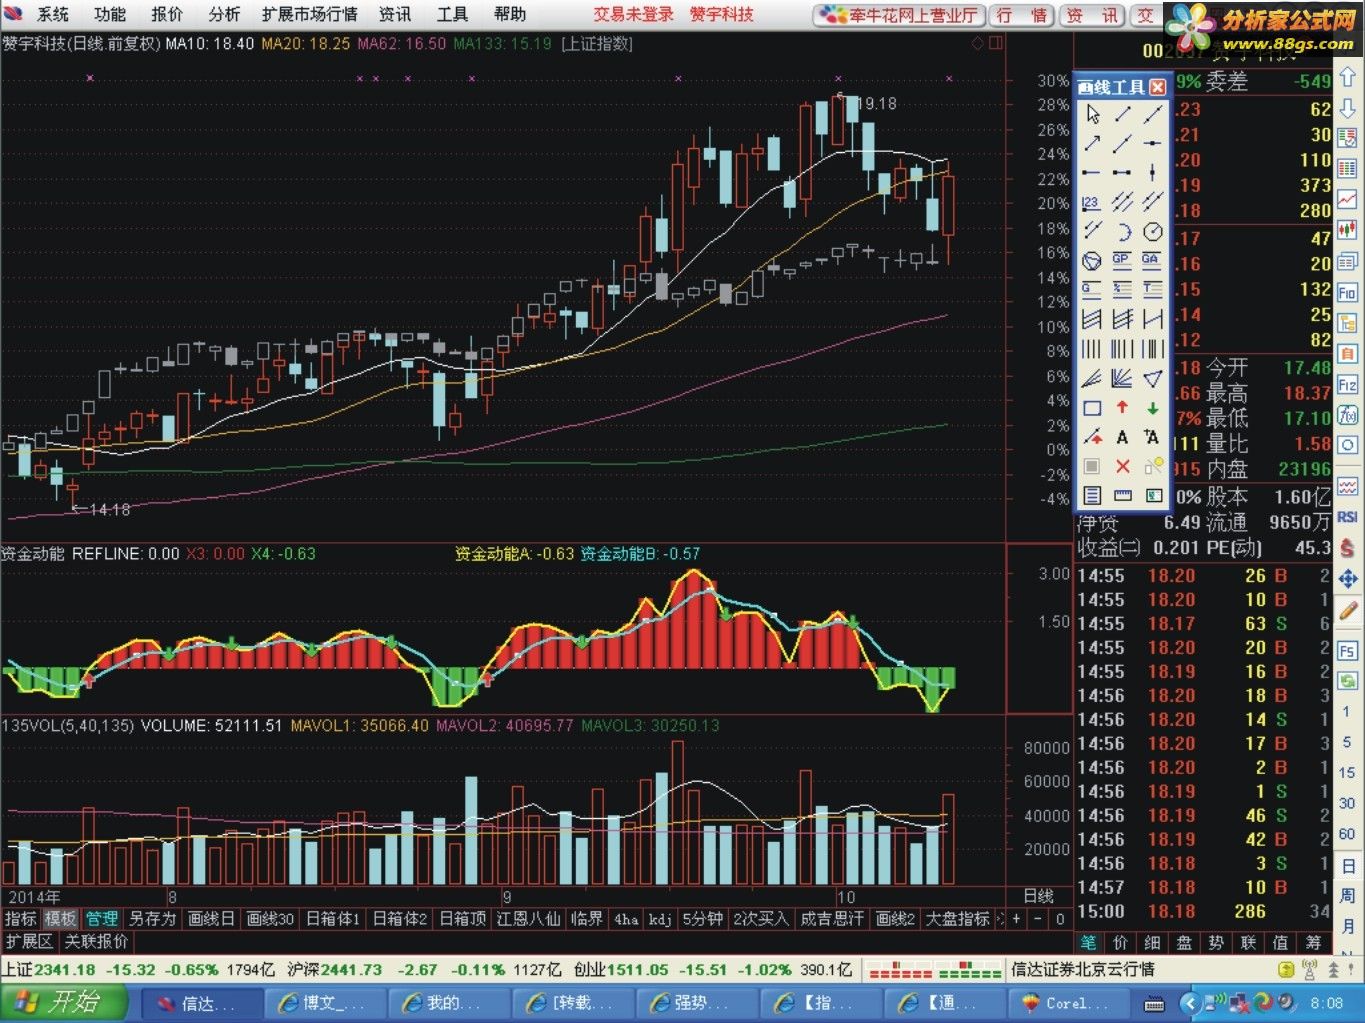The image size is (1365, 1023).
Task: Select the arrow pointer drawing tool
Action: (x=1092, y=114)
